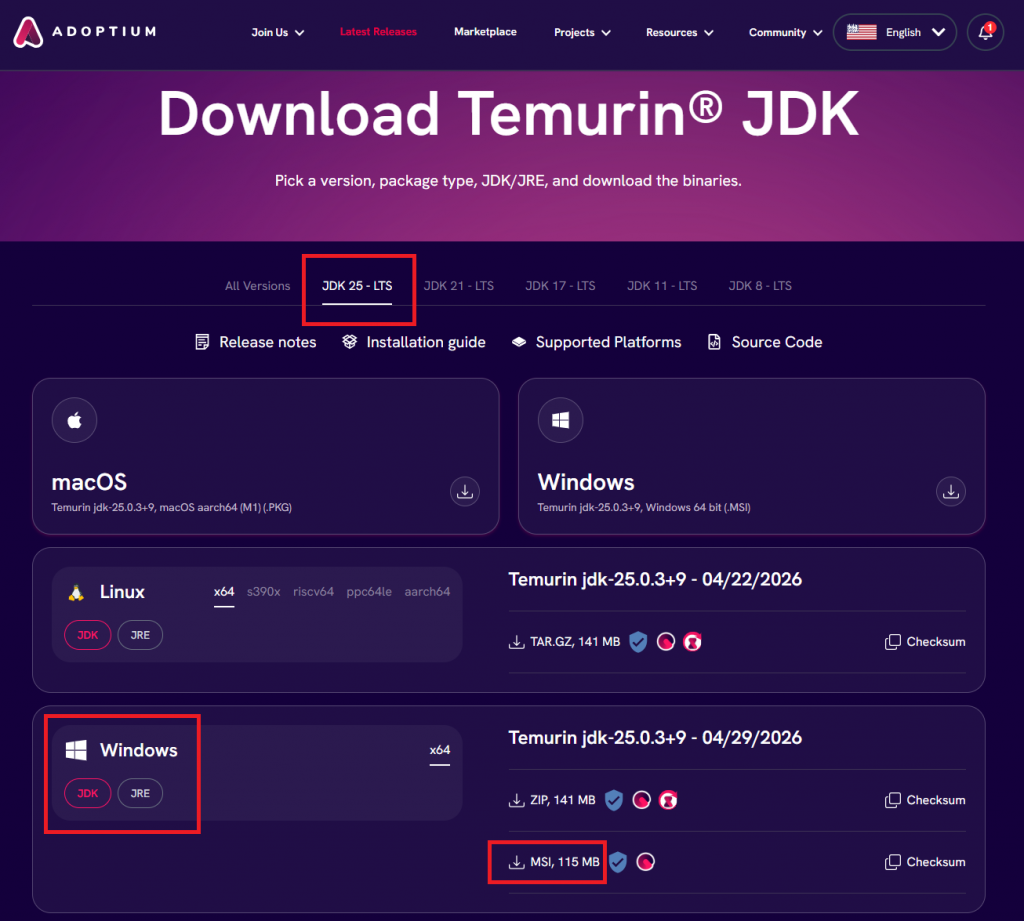
Task: Select JRE package type under Windows
Action: coord(140,793)
